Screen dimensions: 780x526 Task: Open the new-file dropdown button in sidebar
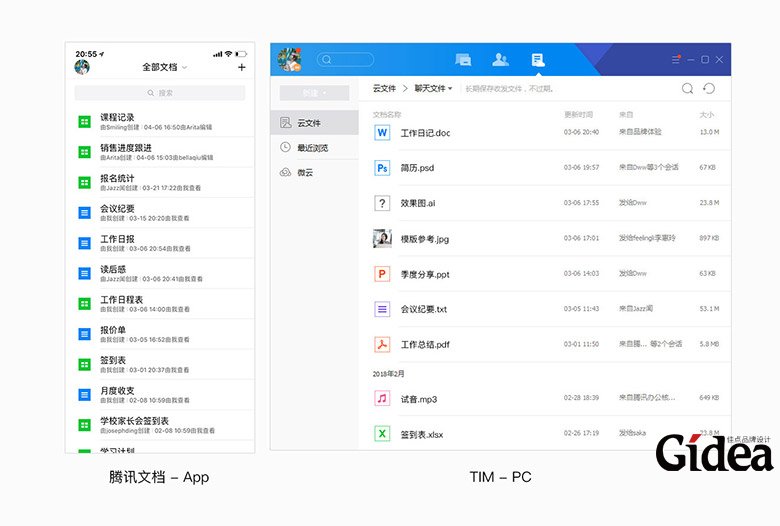[314, 93]
